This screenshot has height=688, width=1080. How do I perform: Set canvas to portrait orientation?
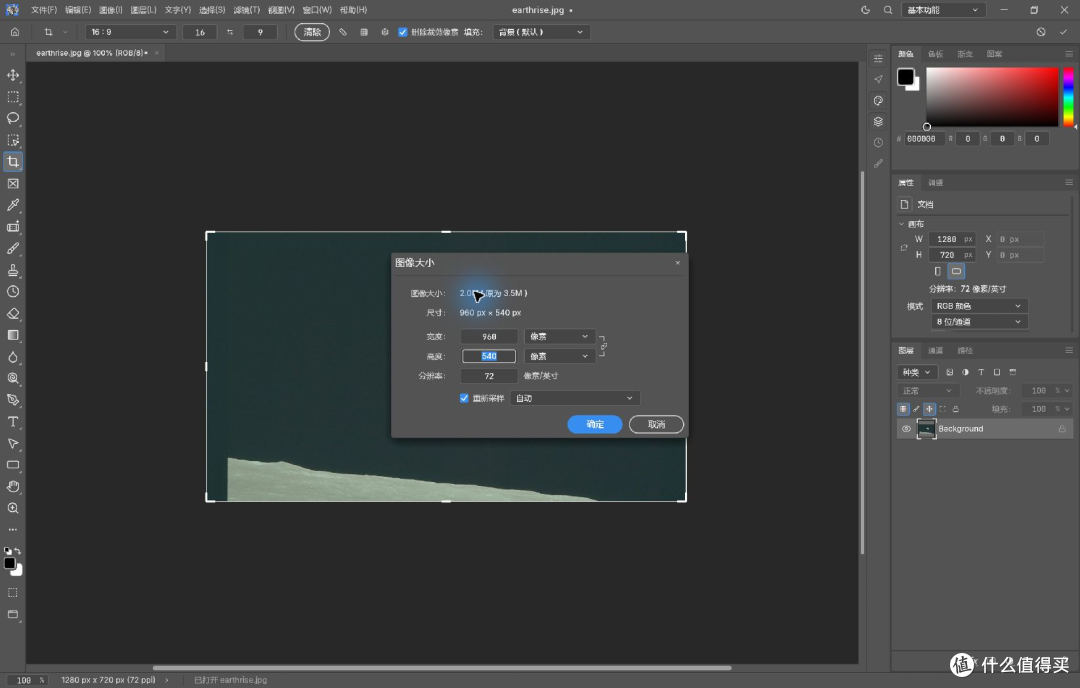tap(937, 271)
